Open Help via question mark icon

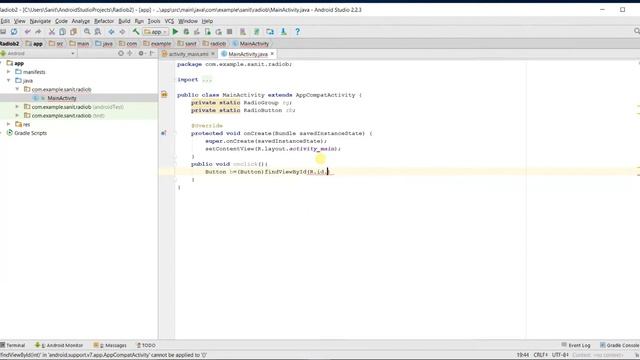298,31
